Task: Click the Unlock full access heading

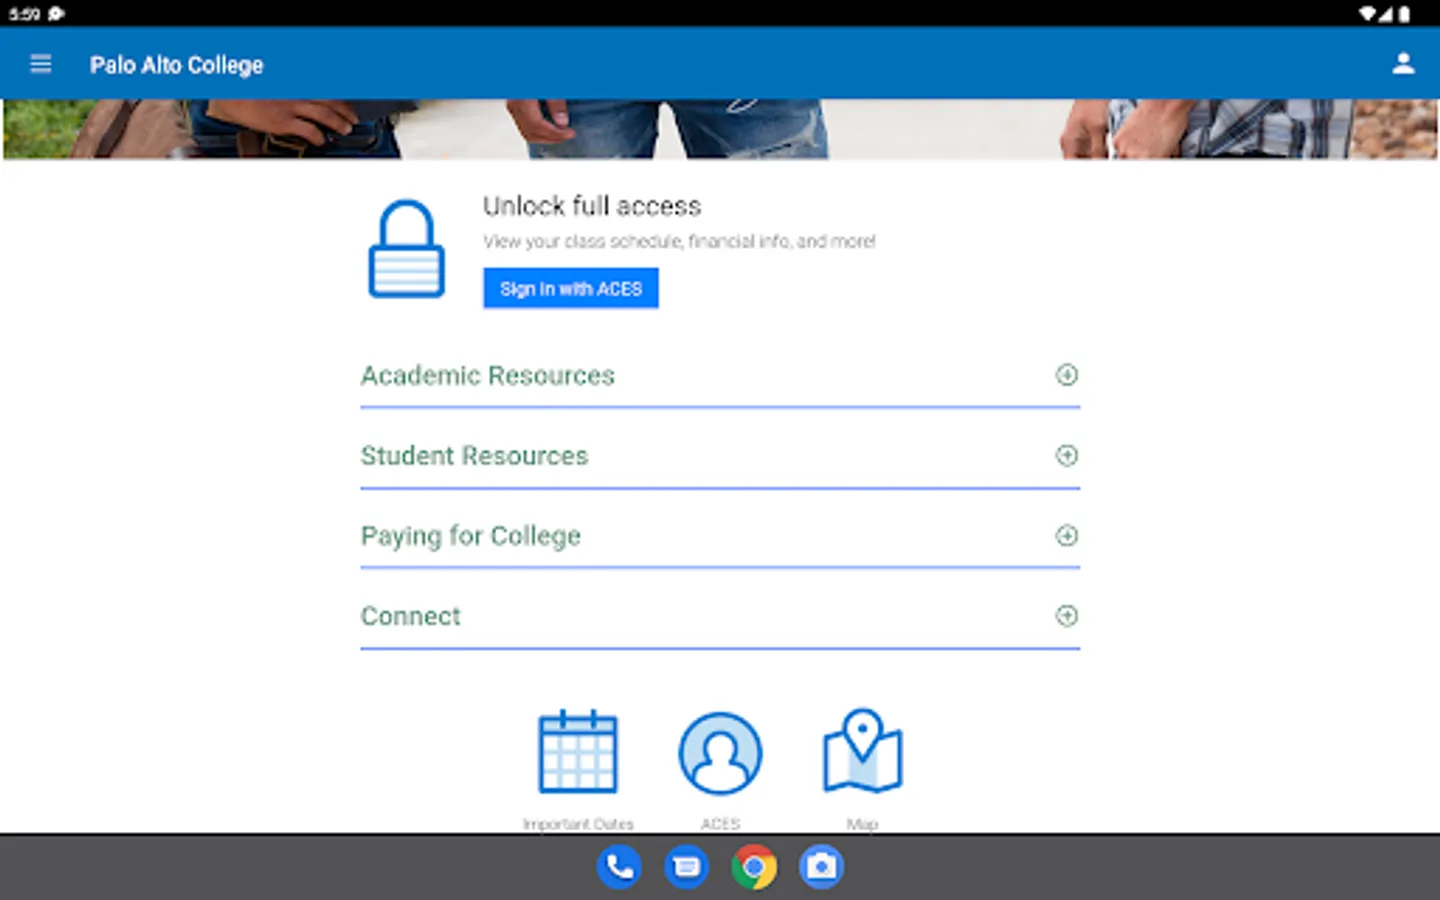Action: tap(592, 206)
